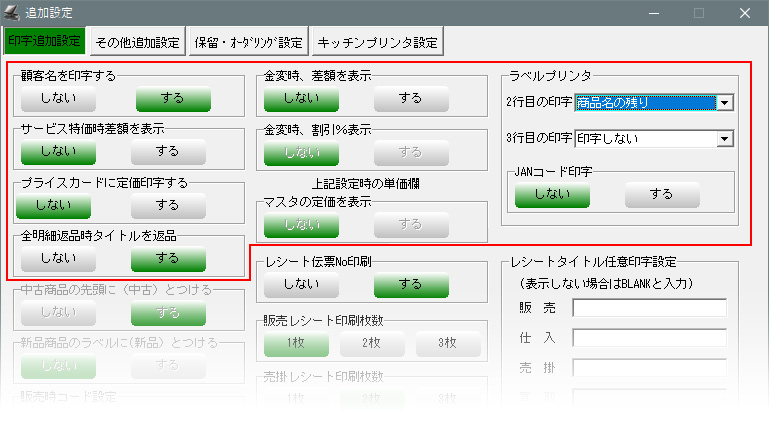Select the 印字追加設定 tab
The height and width of the screenshot is (443, 769).
[x=44, y=42]
